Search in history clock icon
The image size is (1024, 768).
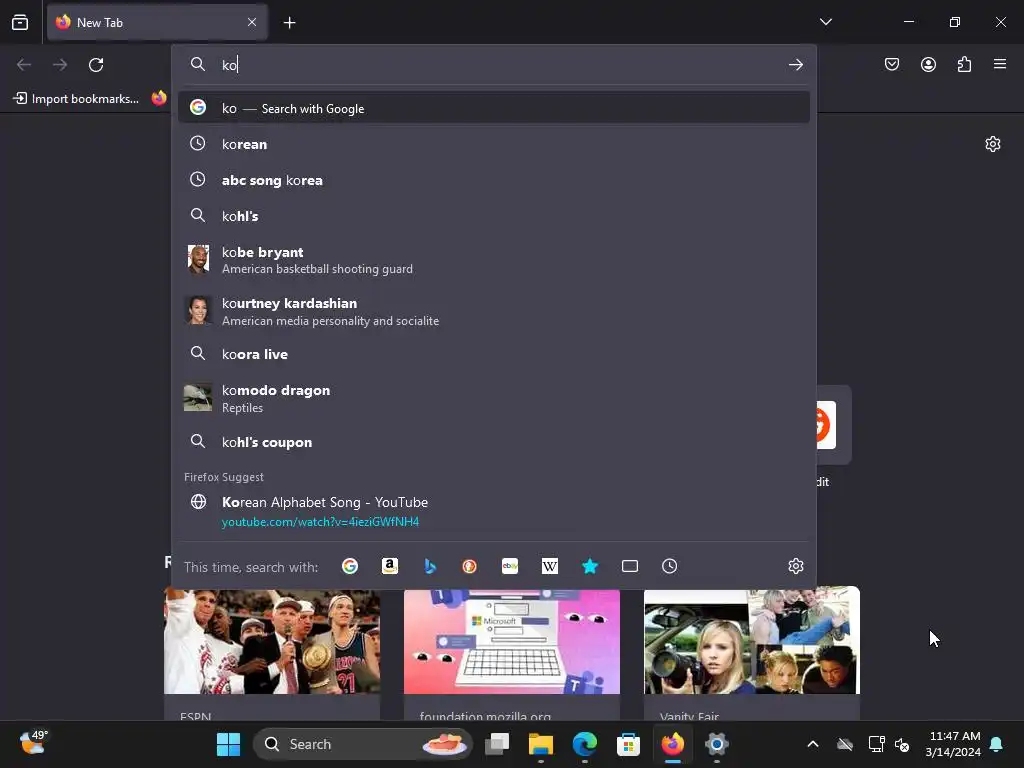[x=669, y=566]
